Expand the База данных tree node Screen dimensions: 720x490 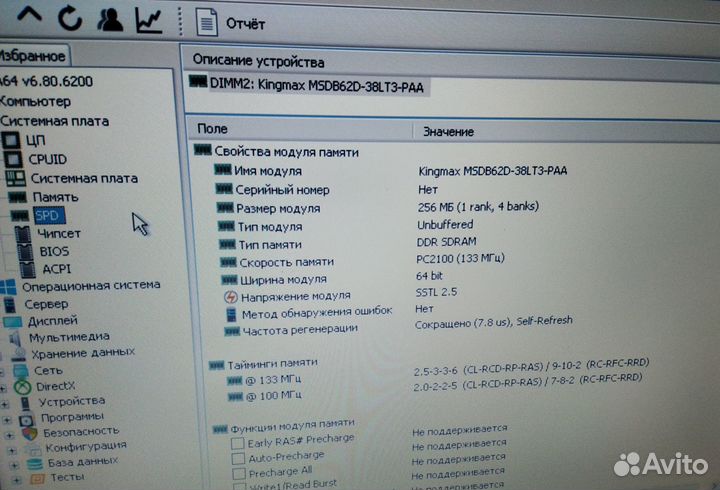click(x=14, y=466)
